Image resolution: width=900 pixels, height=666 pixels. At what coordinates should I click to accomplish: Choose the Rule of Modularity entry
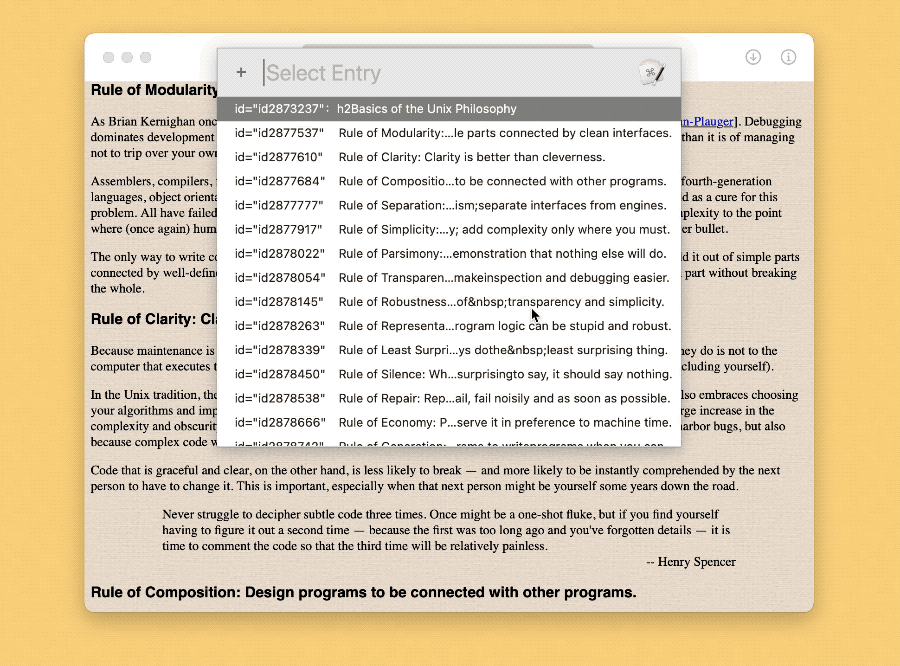[x=449, y=133]
